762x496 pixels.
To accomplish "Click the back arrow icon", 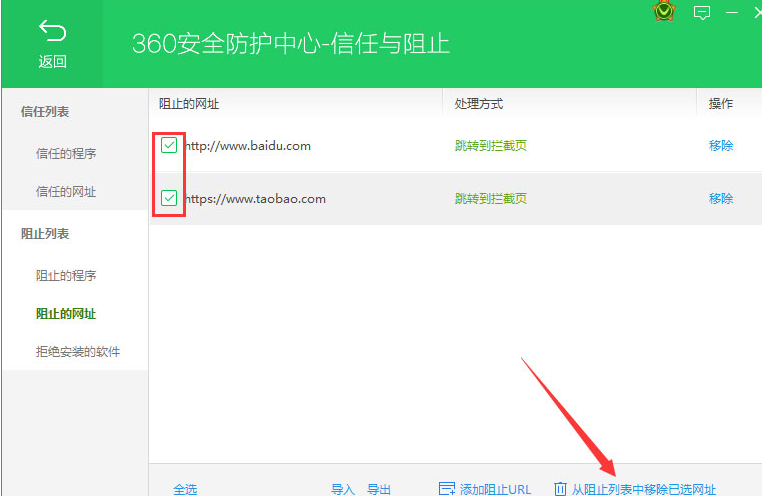I will point(52,31).
